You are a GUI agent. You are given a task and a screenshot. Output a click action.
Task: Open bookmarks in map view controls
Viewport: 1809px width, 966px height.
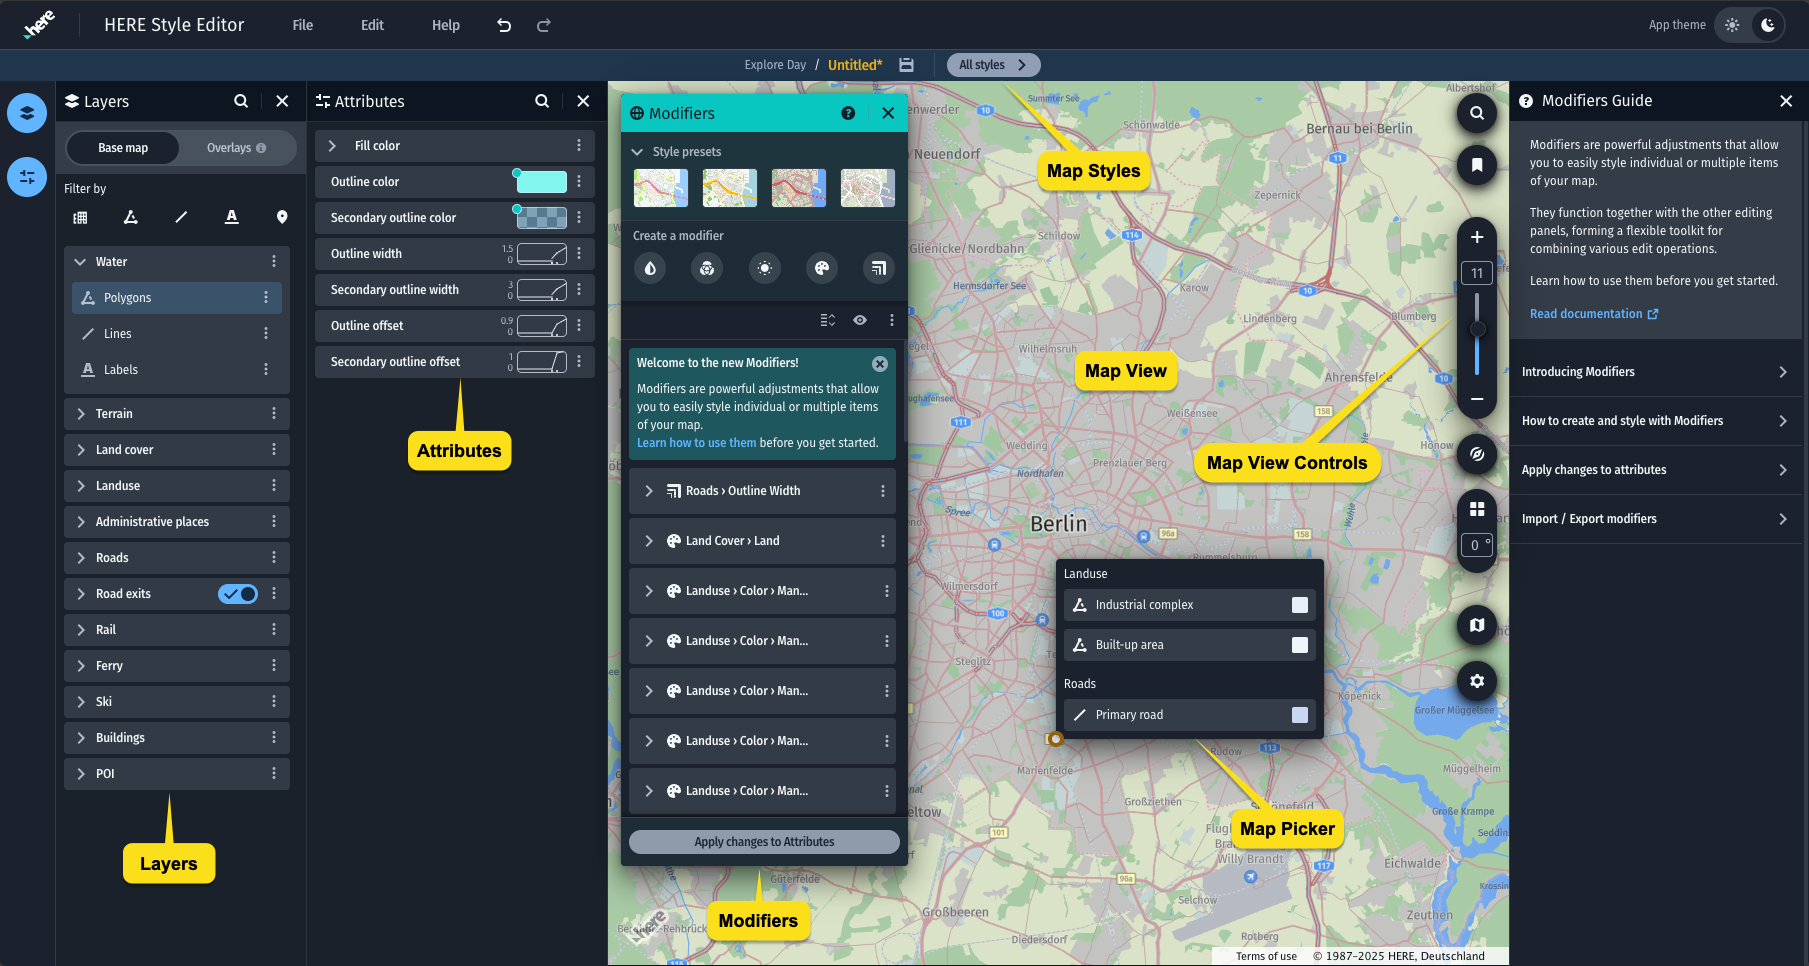[x=1477, y=165]
